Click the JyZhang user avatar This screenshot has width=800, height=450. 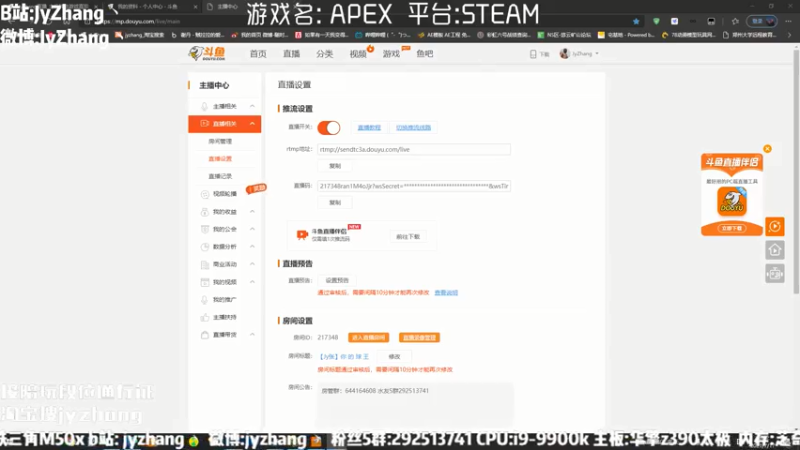(x=564, y=54)
